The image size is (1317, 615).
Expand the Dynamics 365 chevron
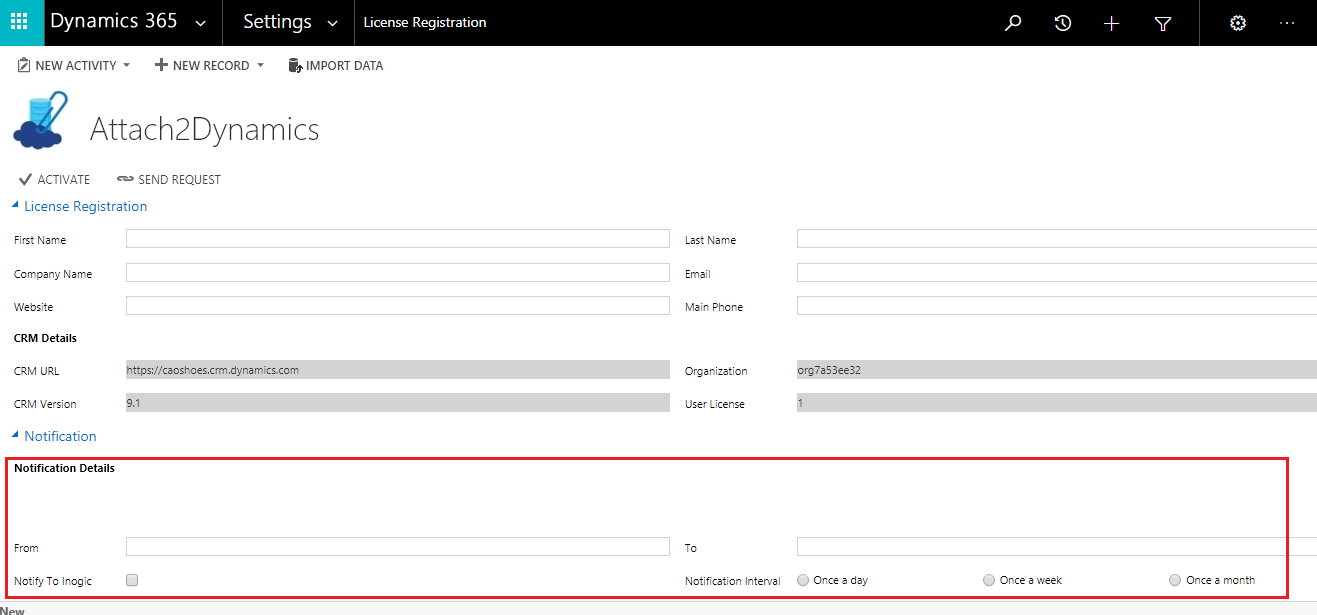[x=201, y=23]
